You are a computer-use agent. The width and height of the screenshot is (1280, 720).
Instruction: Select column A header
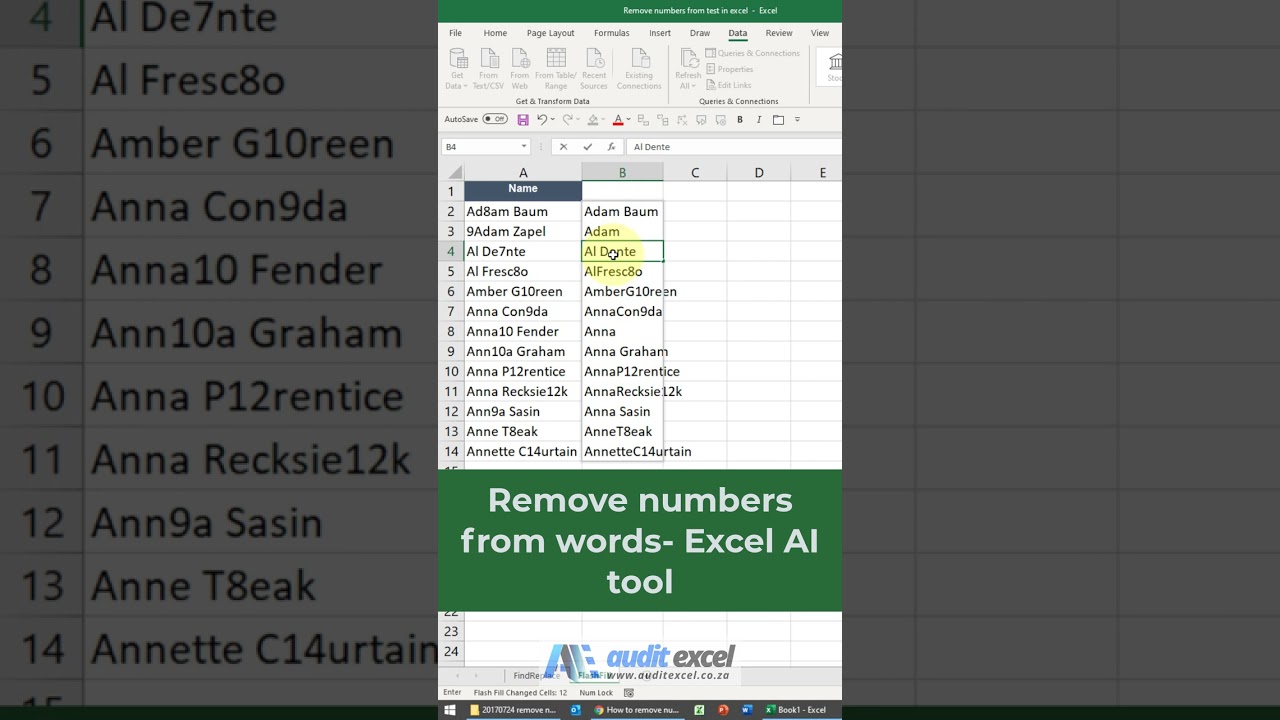523,173
